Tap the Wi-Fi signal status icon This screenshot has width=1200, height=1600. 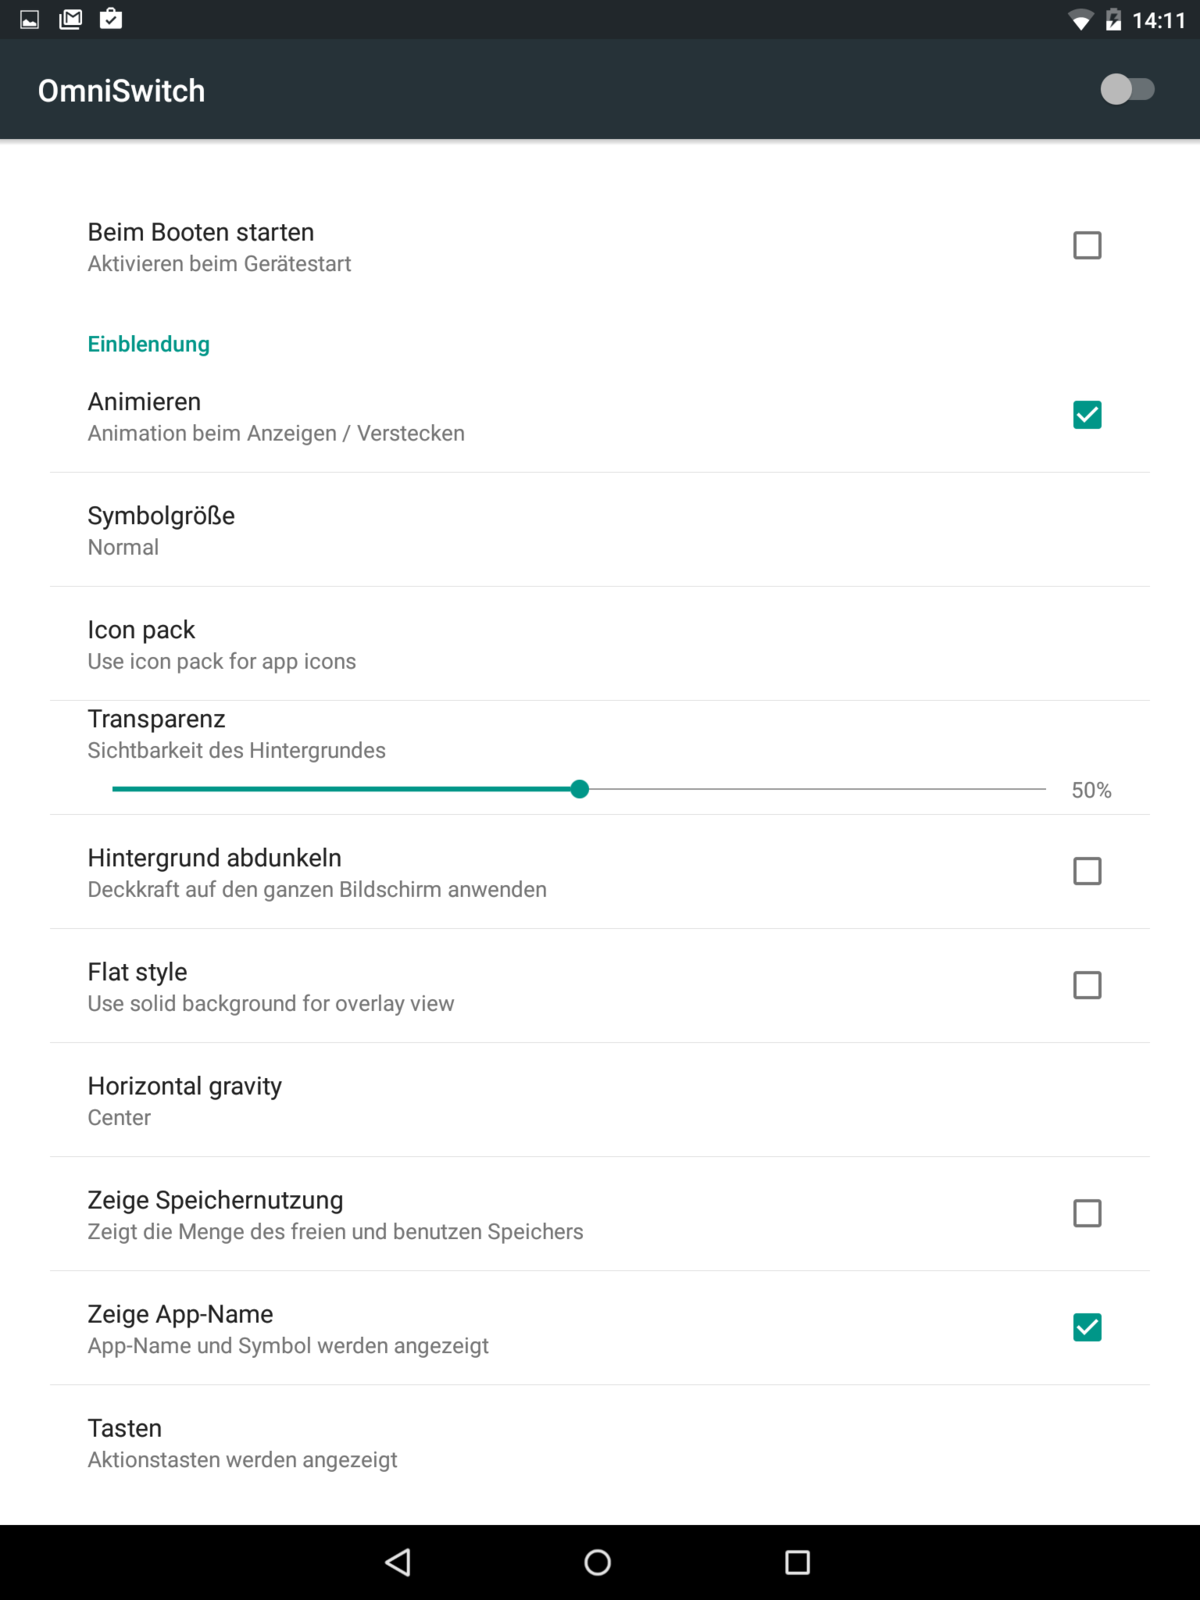[x=1080, y=20]
